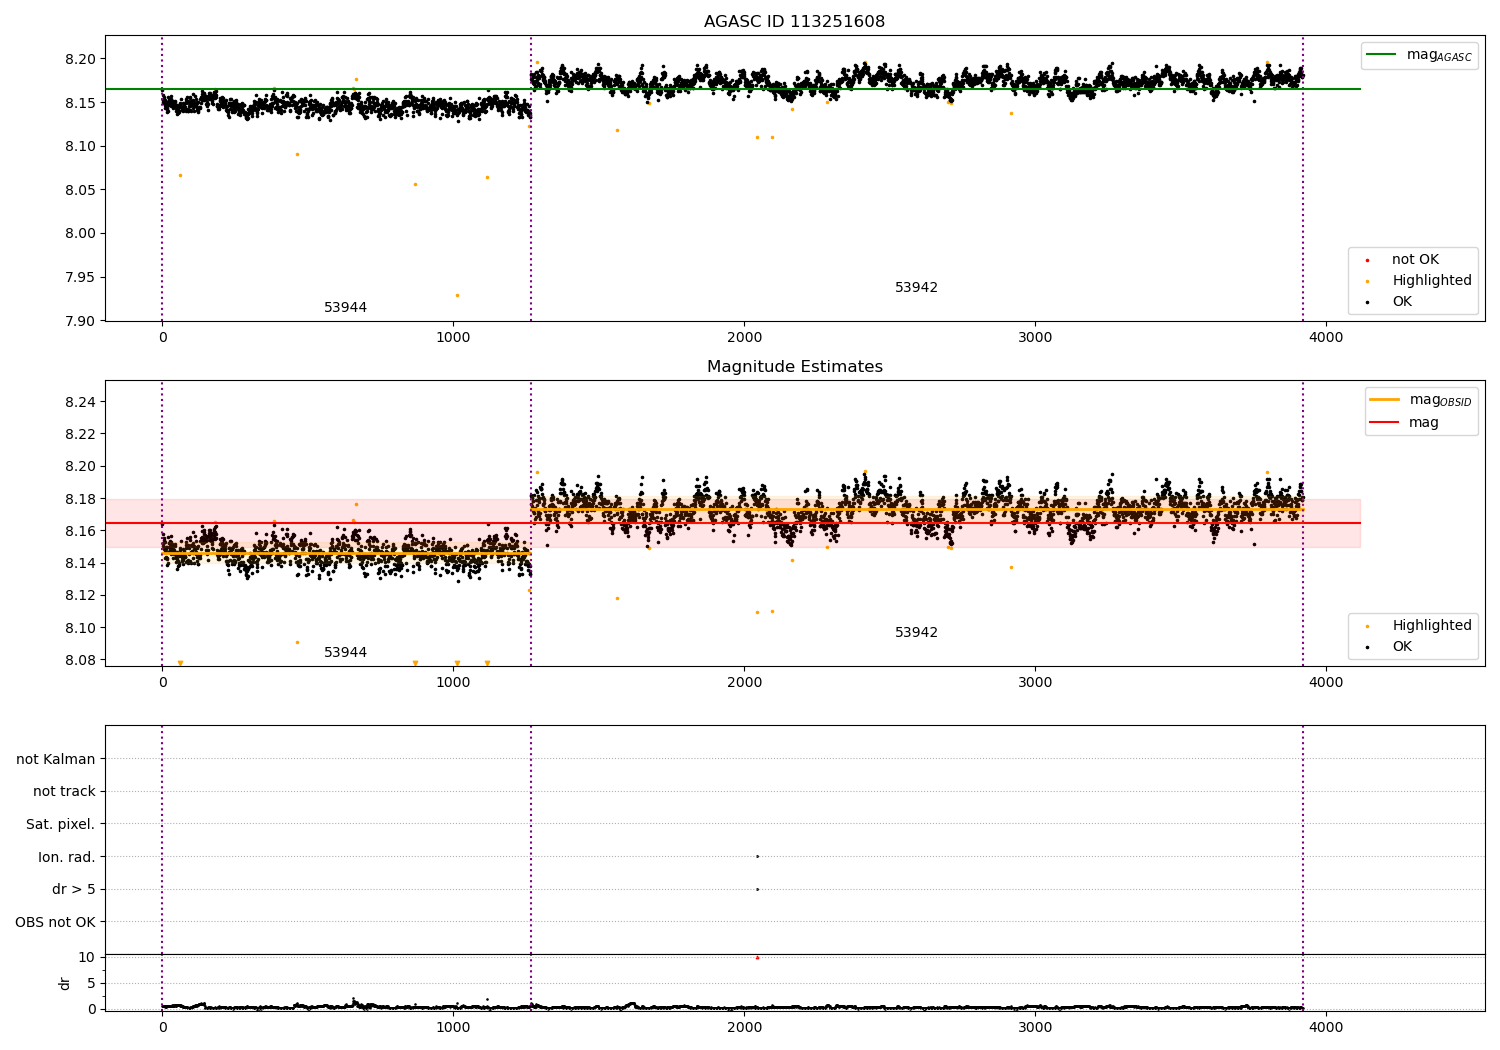The image size is (1500, 1050).
Task: Select 'OK' in the top panel lower legend
Action: [x=1402, y=302]
